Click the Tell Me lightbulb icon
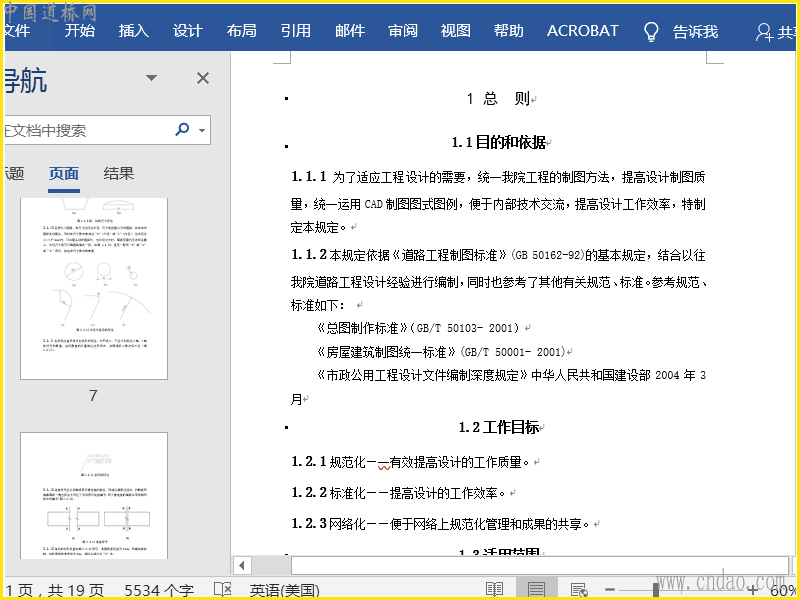Viewport: 800px width, 600px height. tap(651, 31)
